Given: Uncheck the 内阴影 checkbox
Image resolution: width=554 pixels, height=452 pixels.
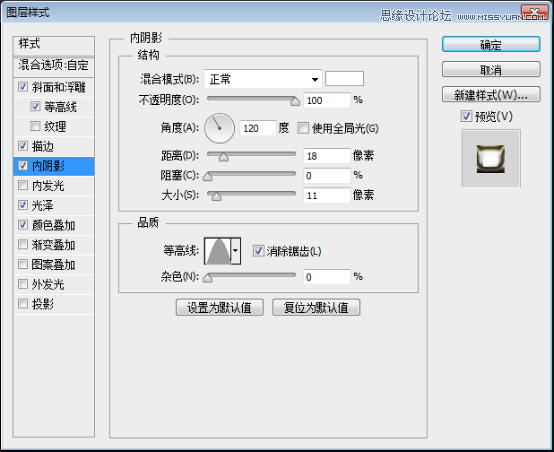Looking at the screenshot, I should 23,165.
